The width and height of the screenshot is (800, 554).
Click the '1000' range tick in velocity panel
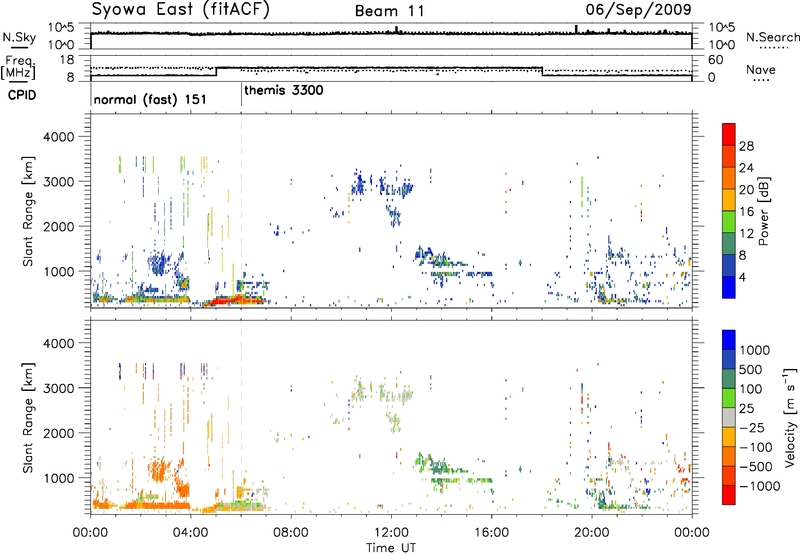pos(58,478)
